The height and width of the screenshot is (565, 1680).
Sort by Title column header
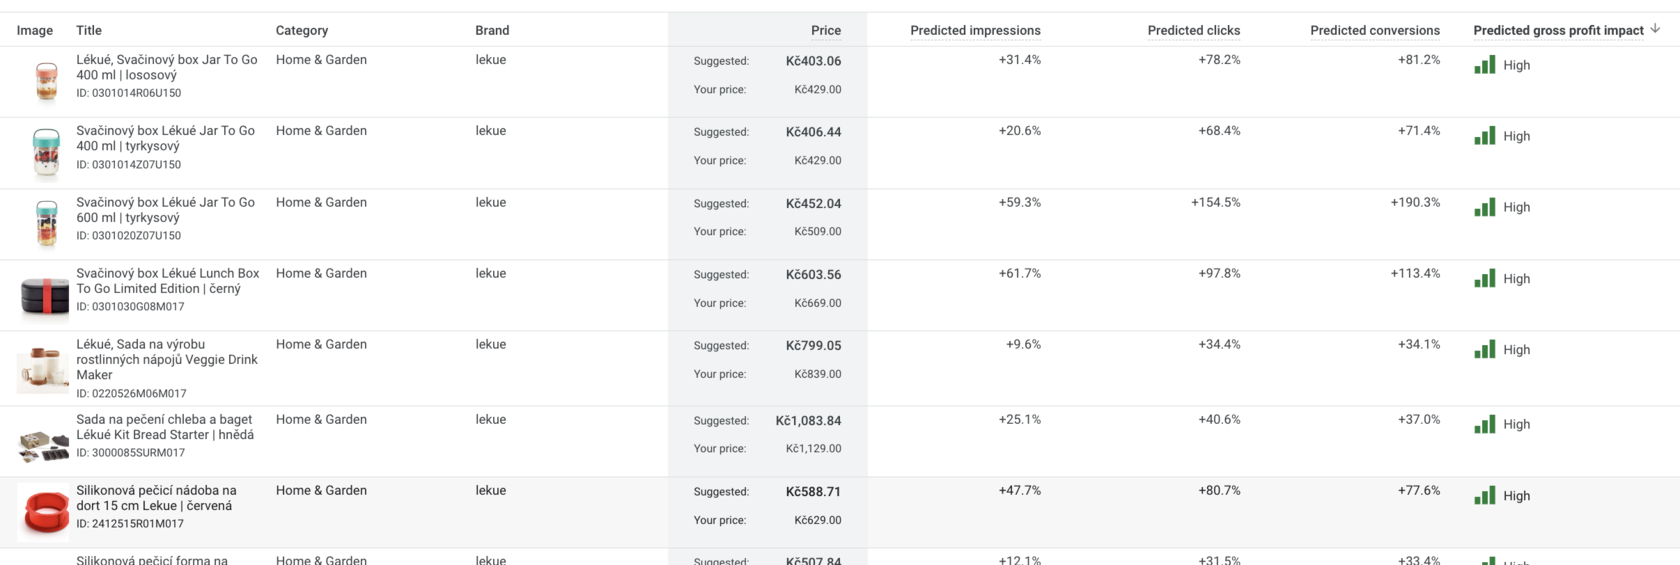coord(89,30)
